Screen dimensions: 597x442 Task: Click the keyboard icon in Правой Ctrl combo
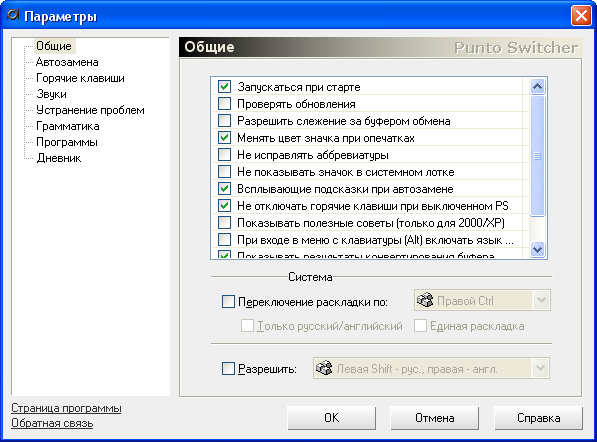click(425, 300)
